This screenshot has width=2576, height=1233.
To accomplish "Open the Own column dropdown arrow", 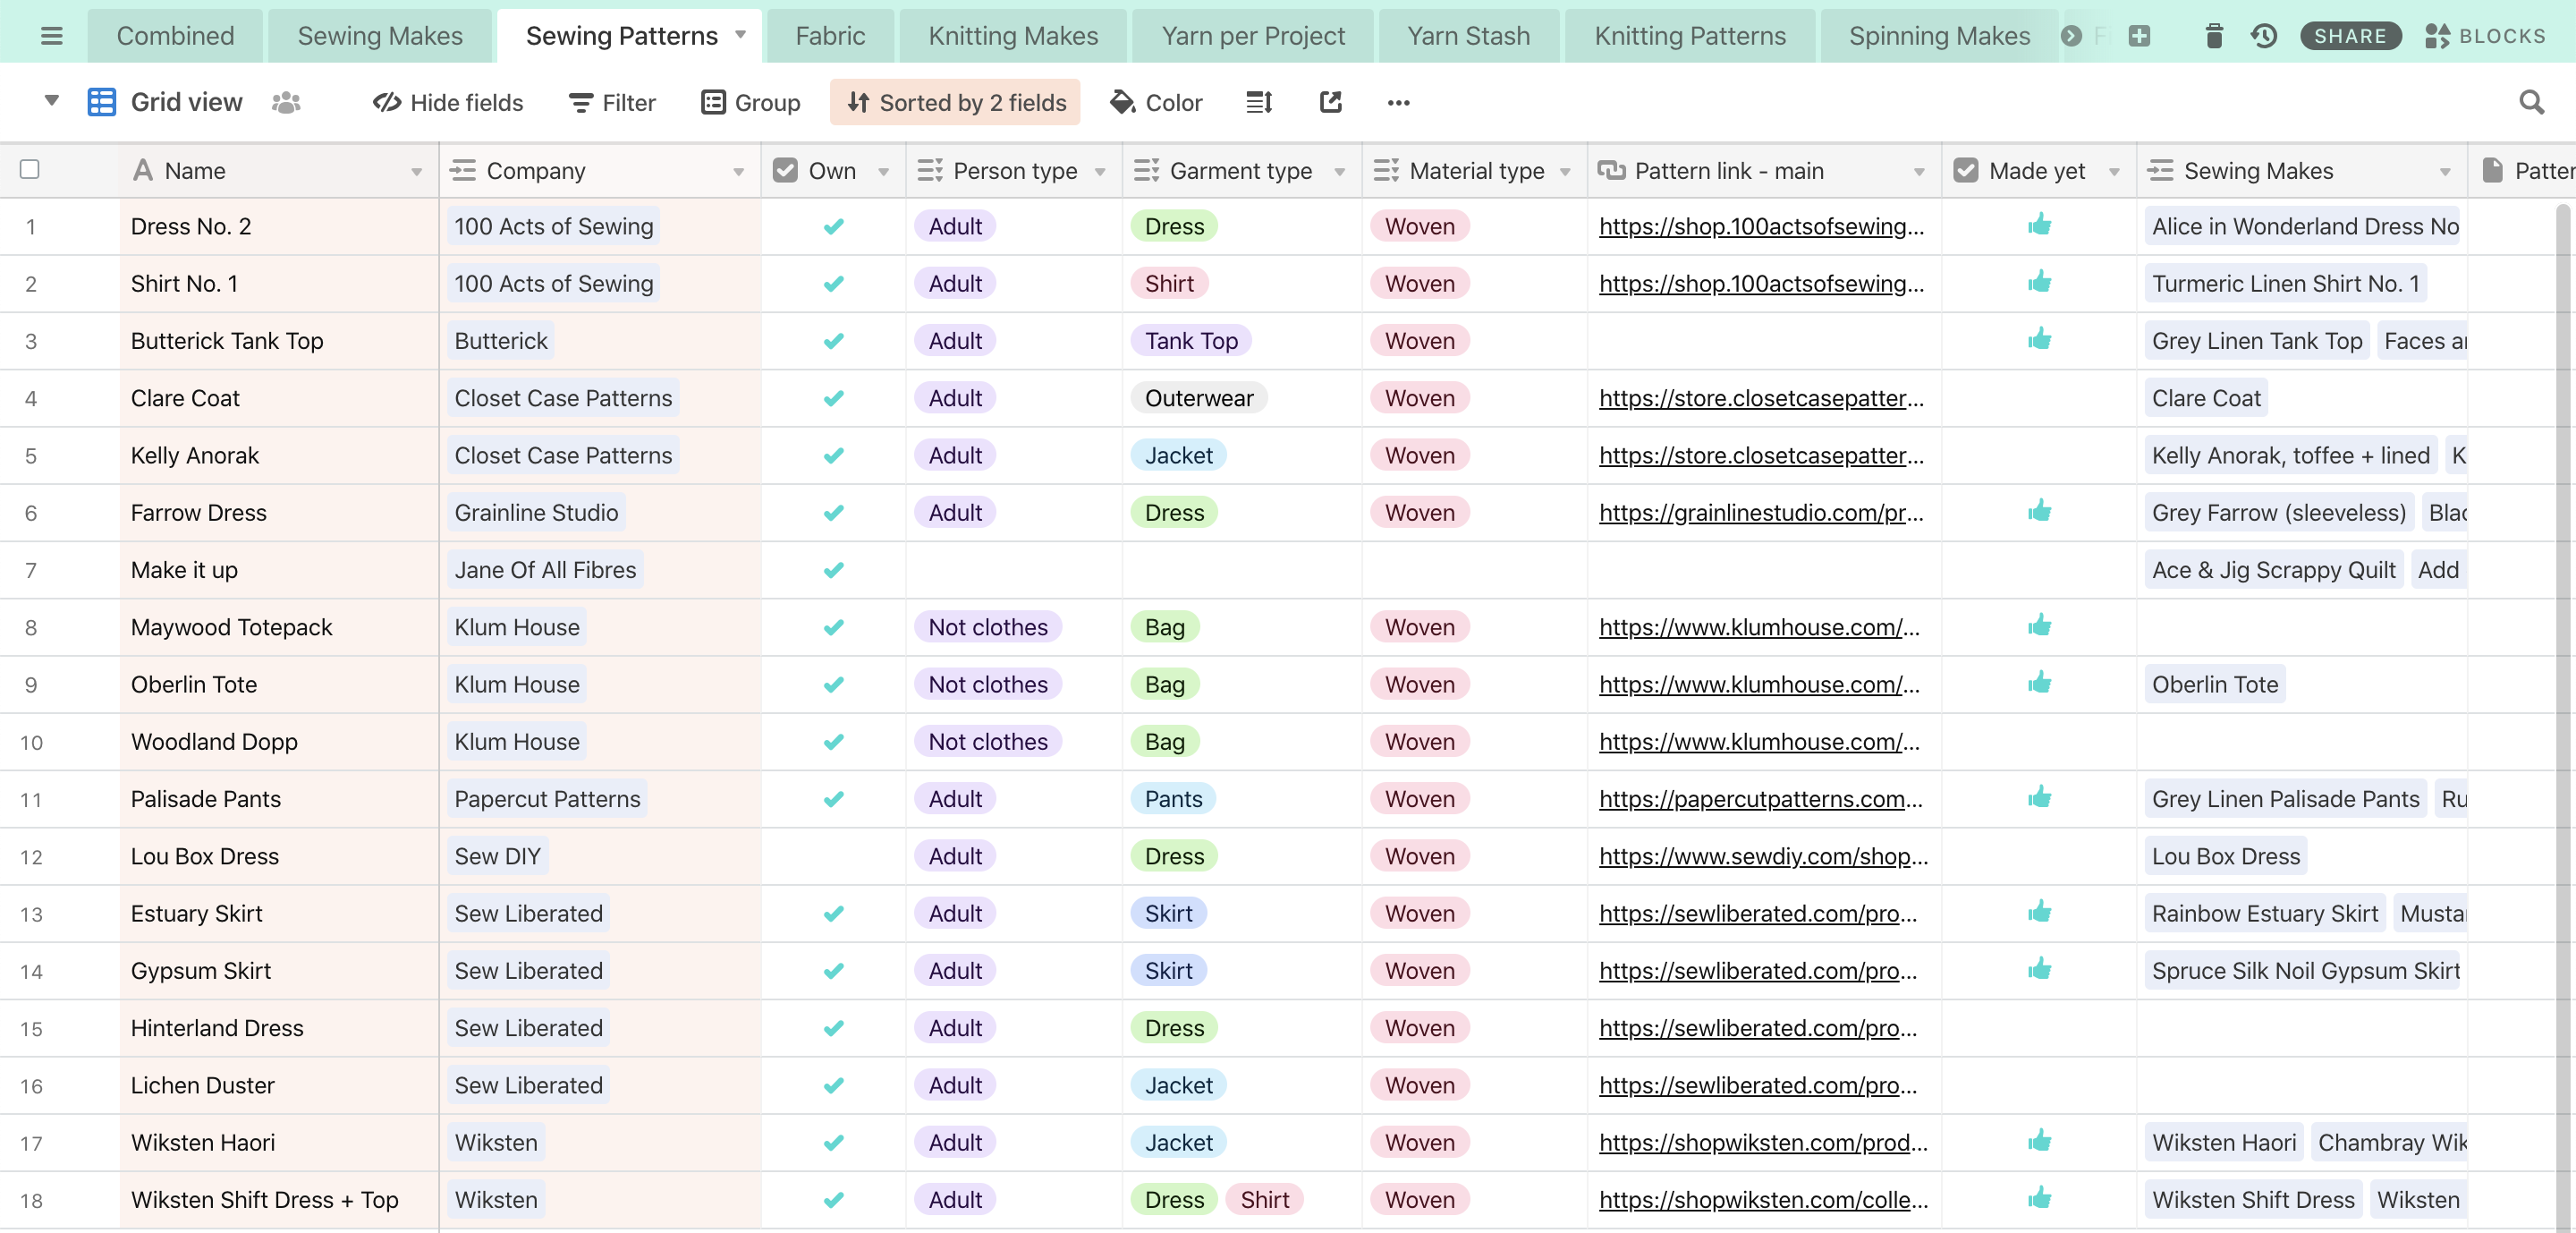I will (883, 172).
